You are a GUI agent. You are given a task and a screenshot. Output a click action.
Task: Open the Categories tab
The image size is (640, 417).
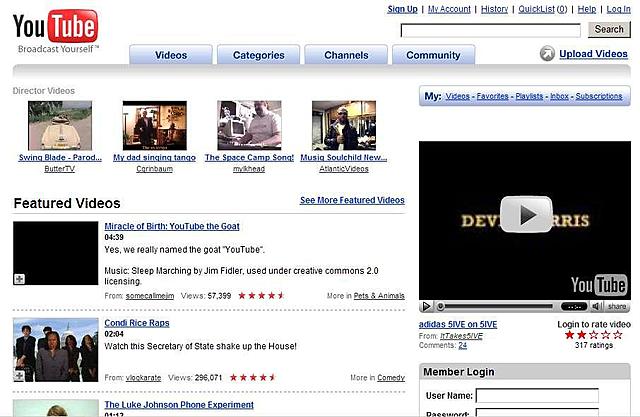[258, 55]
